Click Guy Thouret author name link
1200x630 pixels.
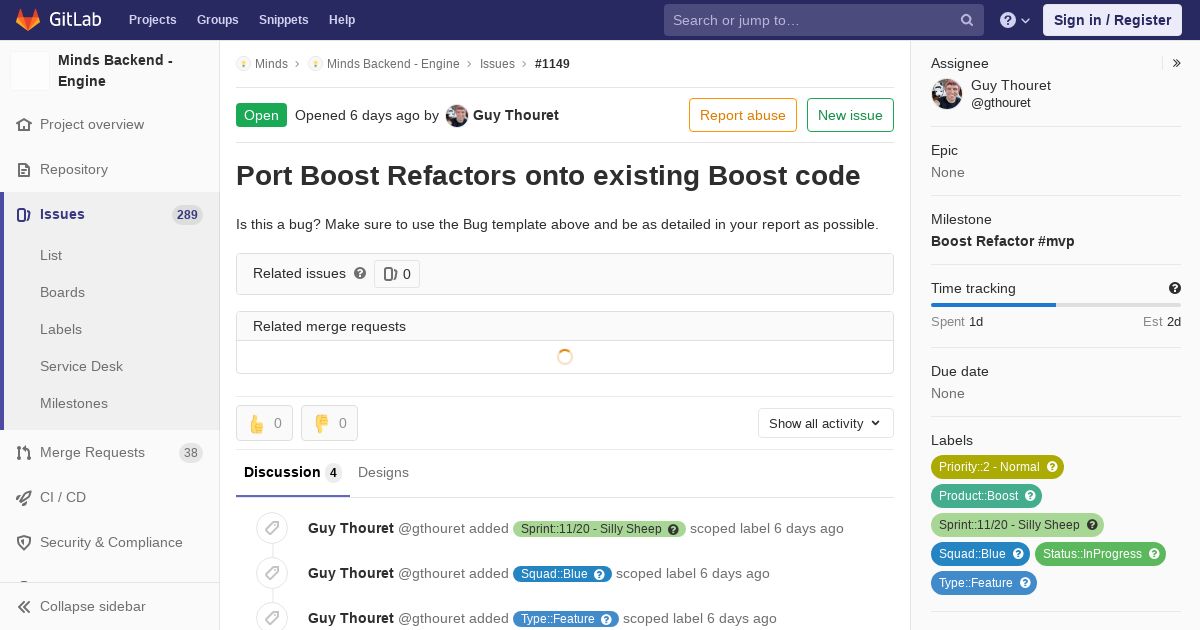[516, 116]
